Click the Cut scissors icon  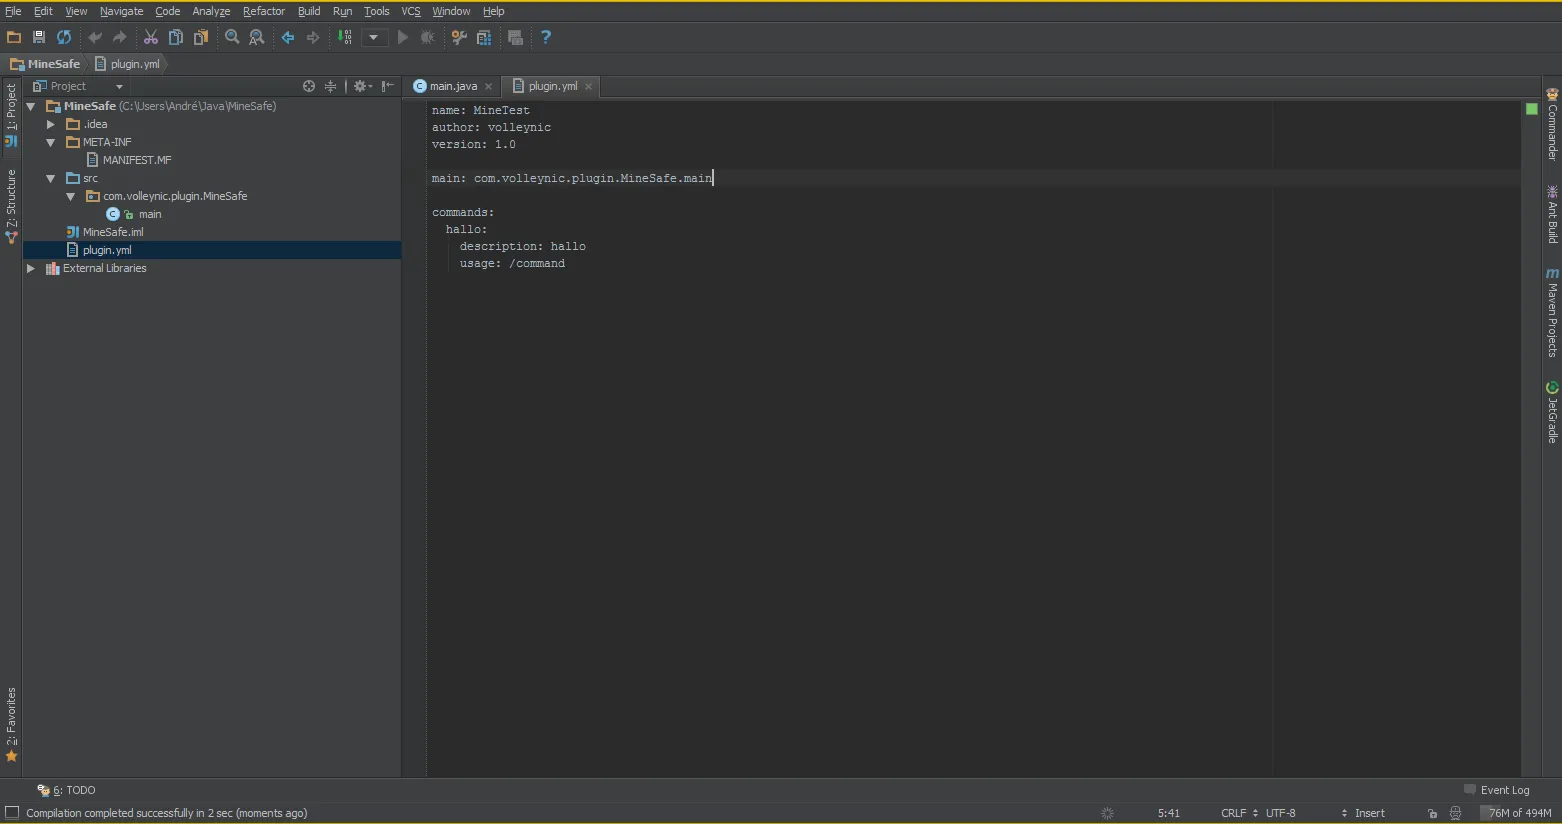coord(151,37)
